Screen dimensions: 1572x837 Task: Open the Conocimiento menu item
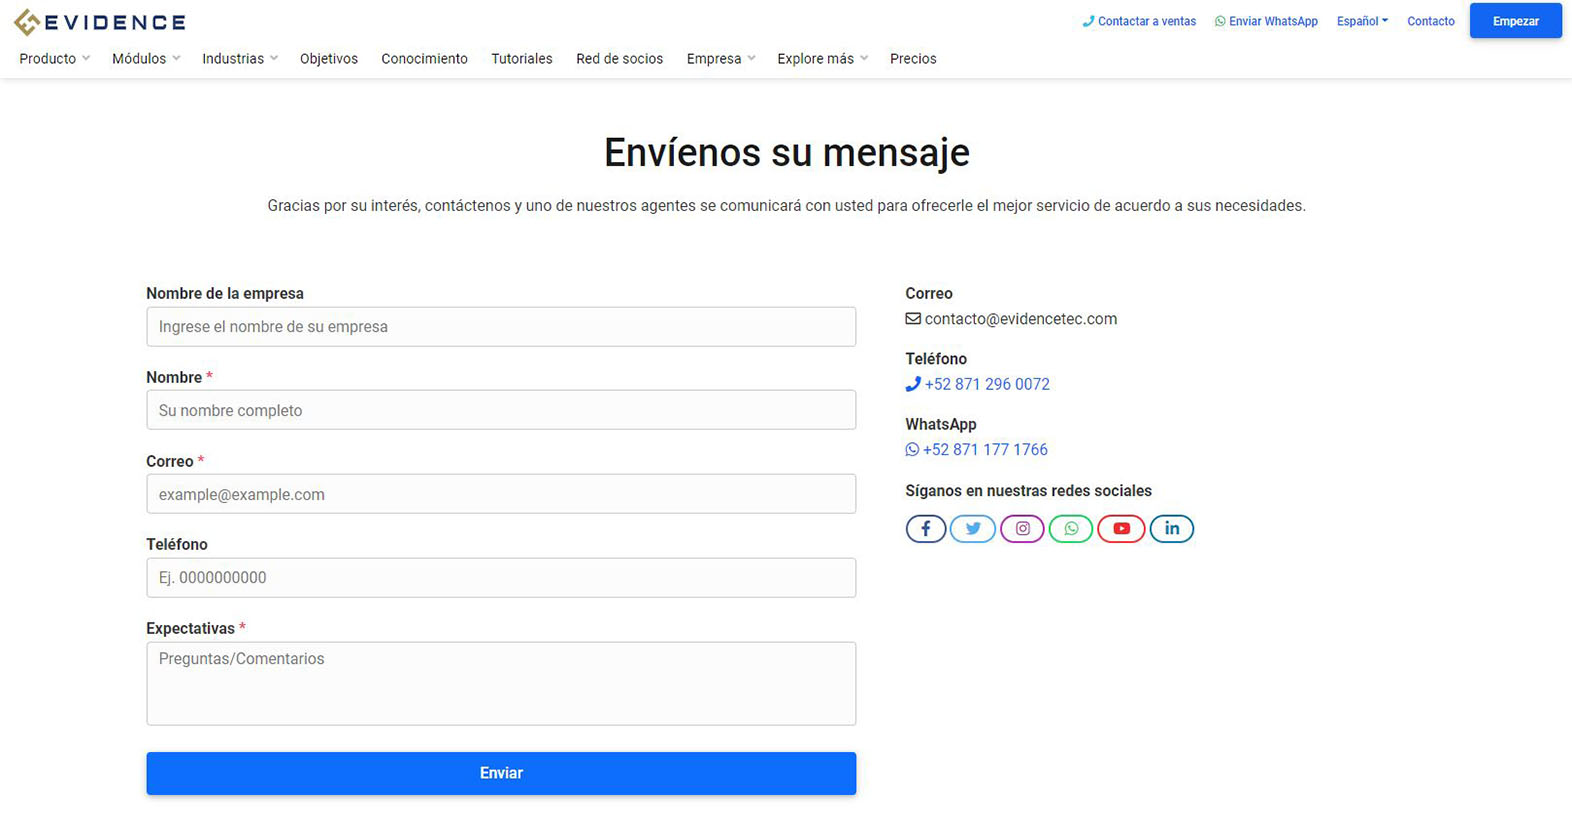tap(424, 59)
